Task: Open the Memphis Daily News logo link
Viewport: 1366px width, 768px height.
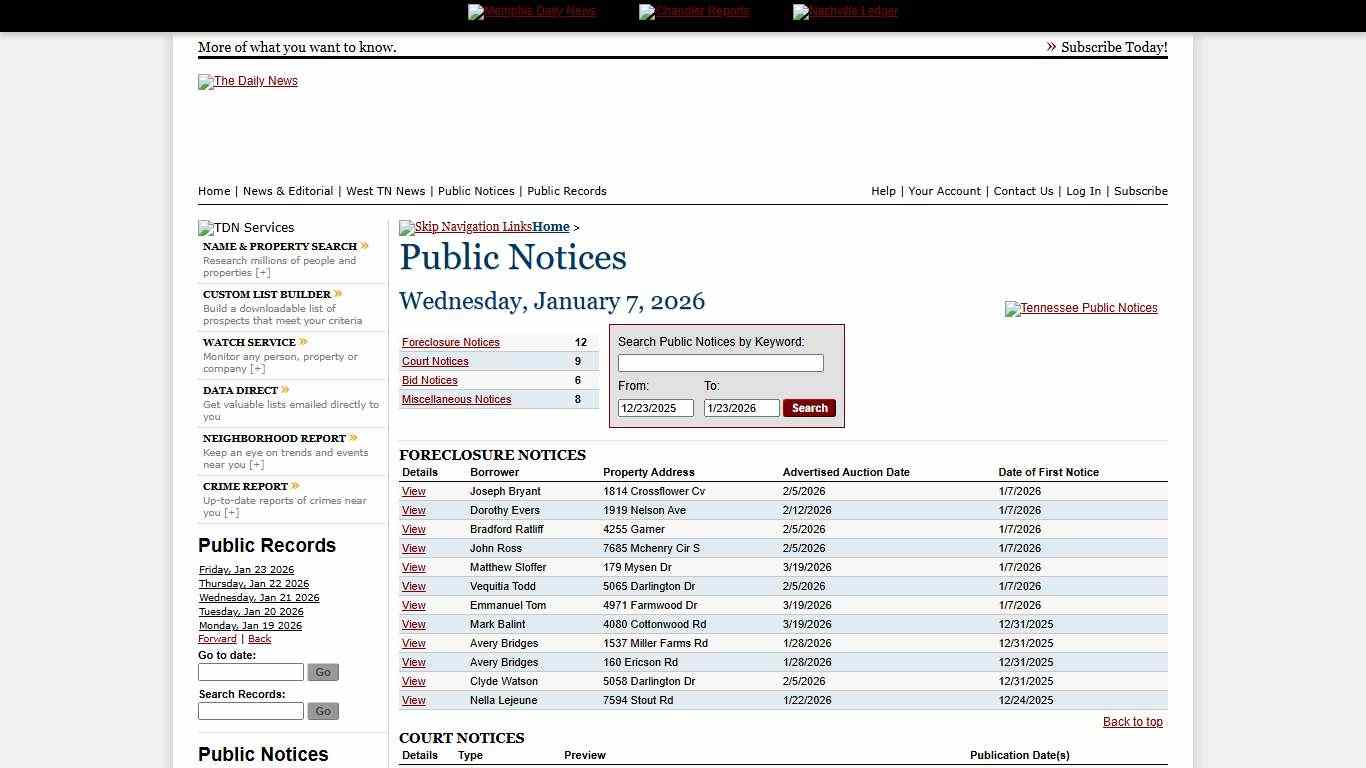Action: (532, 11)
